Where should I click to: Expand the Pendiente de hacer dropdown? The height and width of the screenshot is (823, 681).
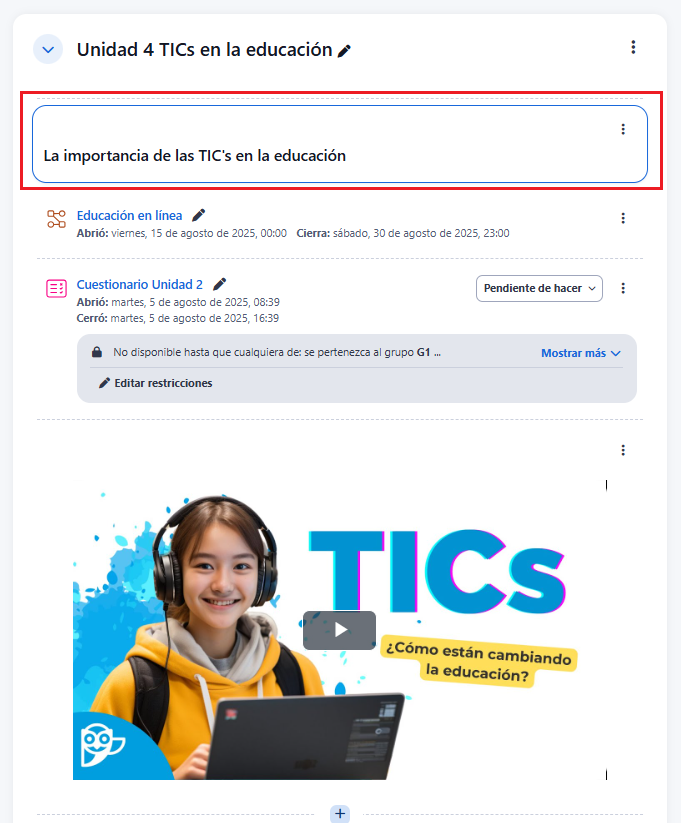click(539, 288)
